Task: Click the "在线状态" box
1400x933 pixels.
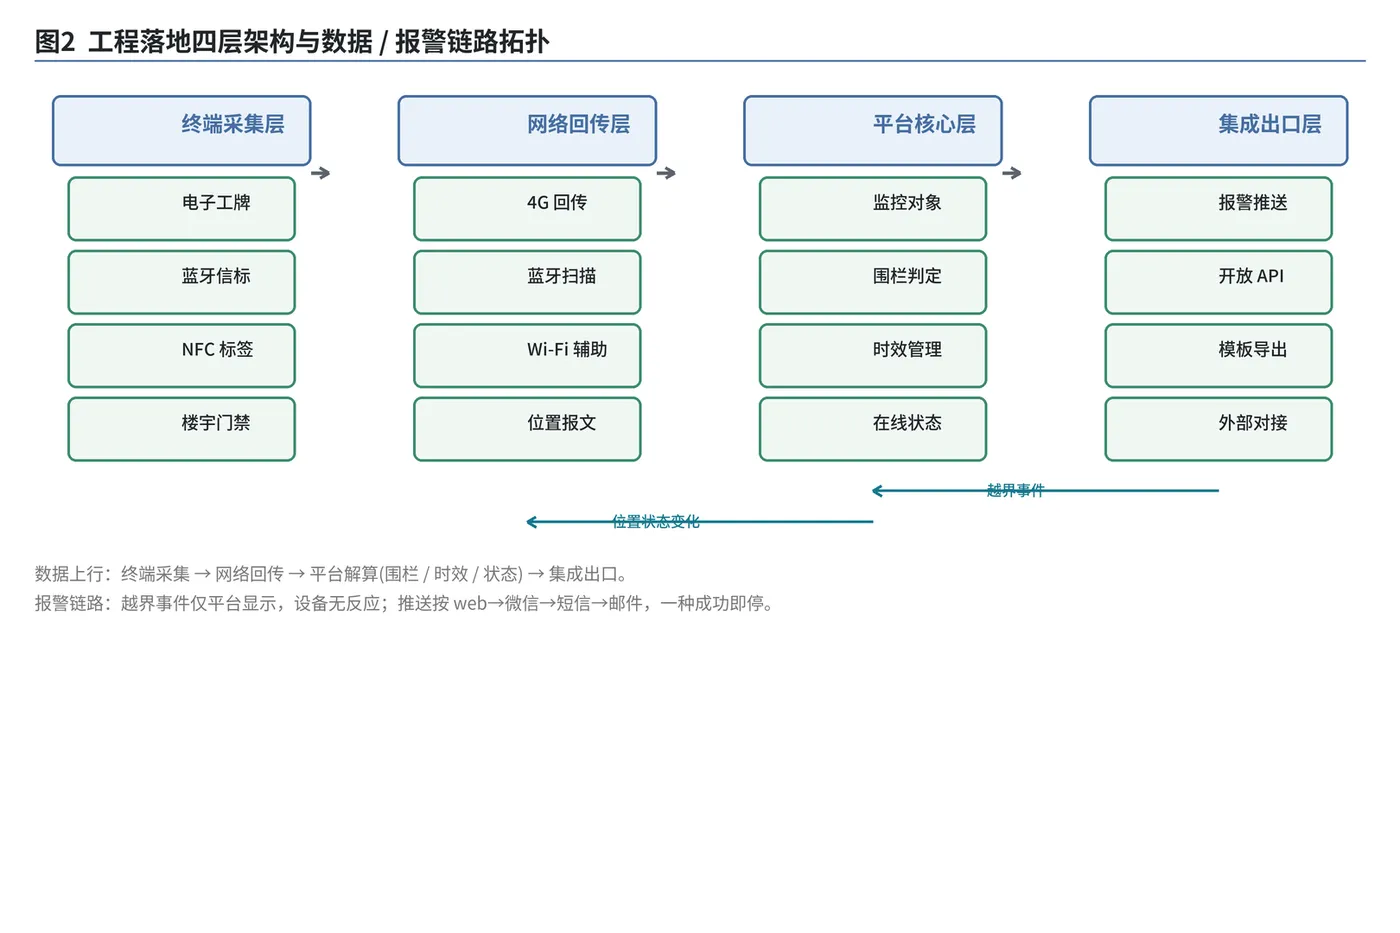Action: [873, 429]
